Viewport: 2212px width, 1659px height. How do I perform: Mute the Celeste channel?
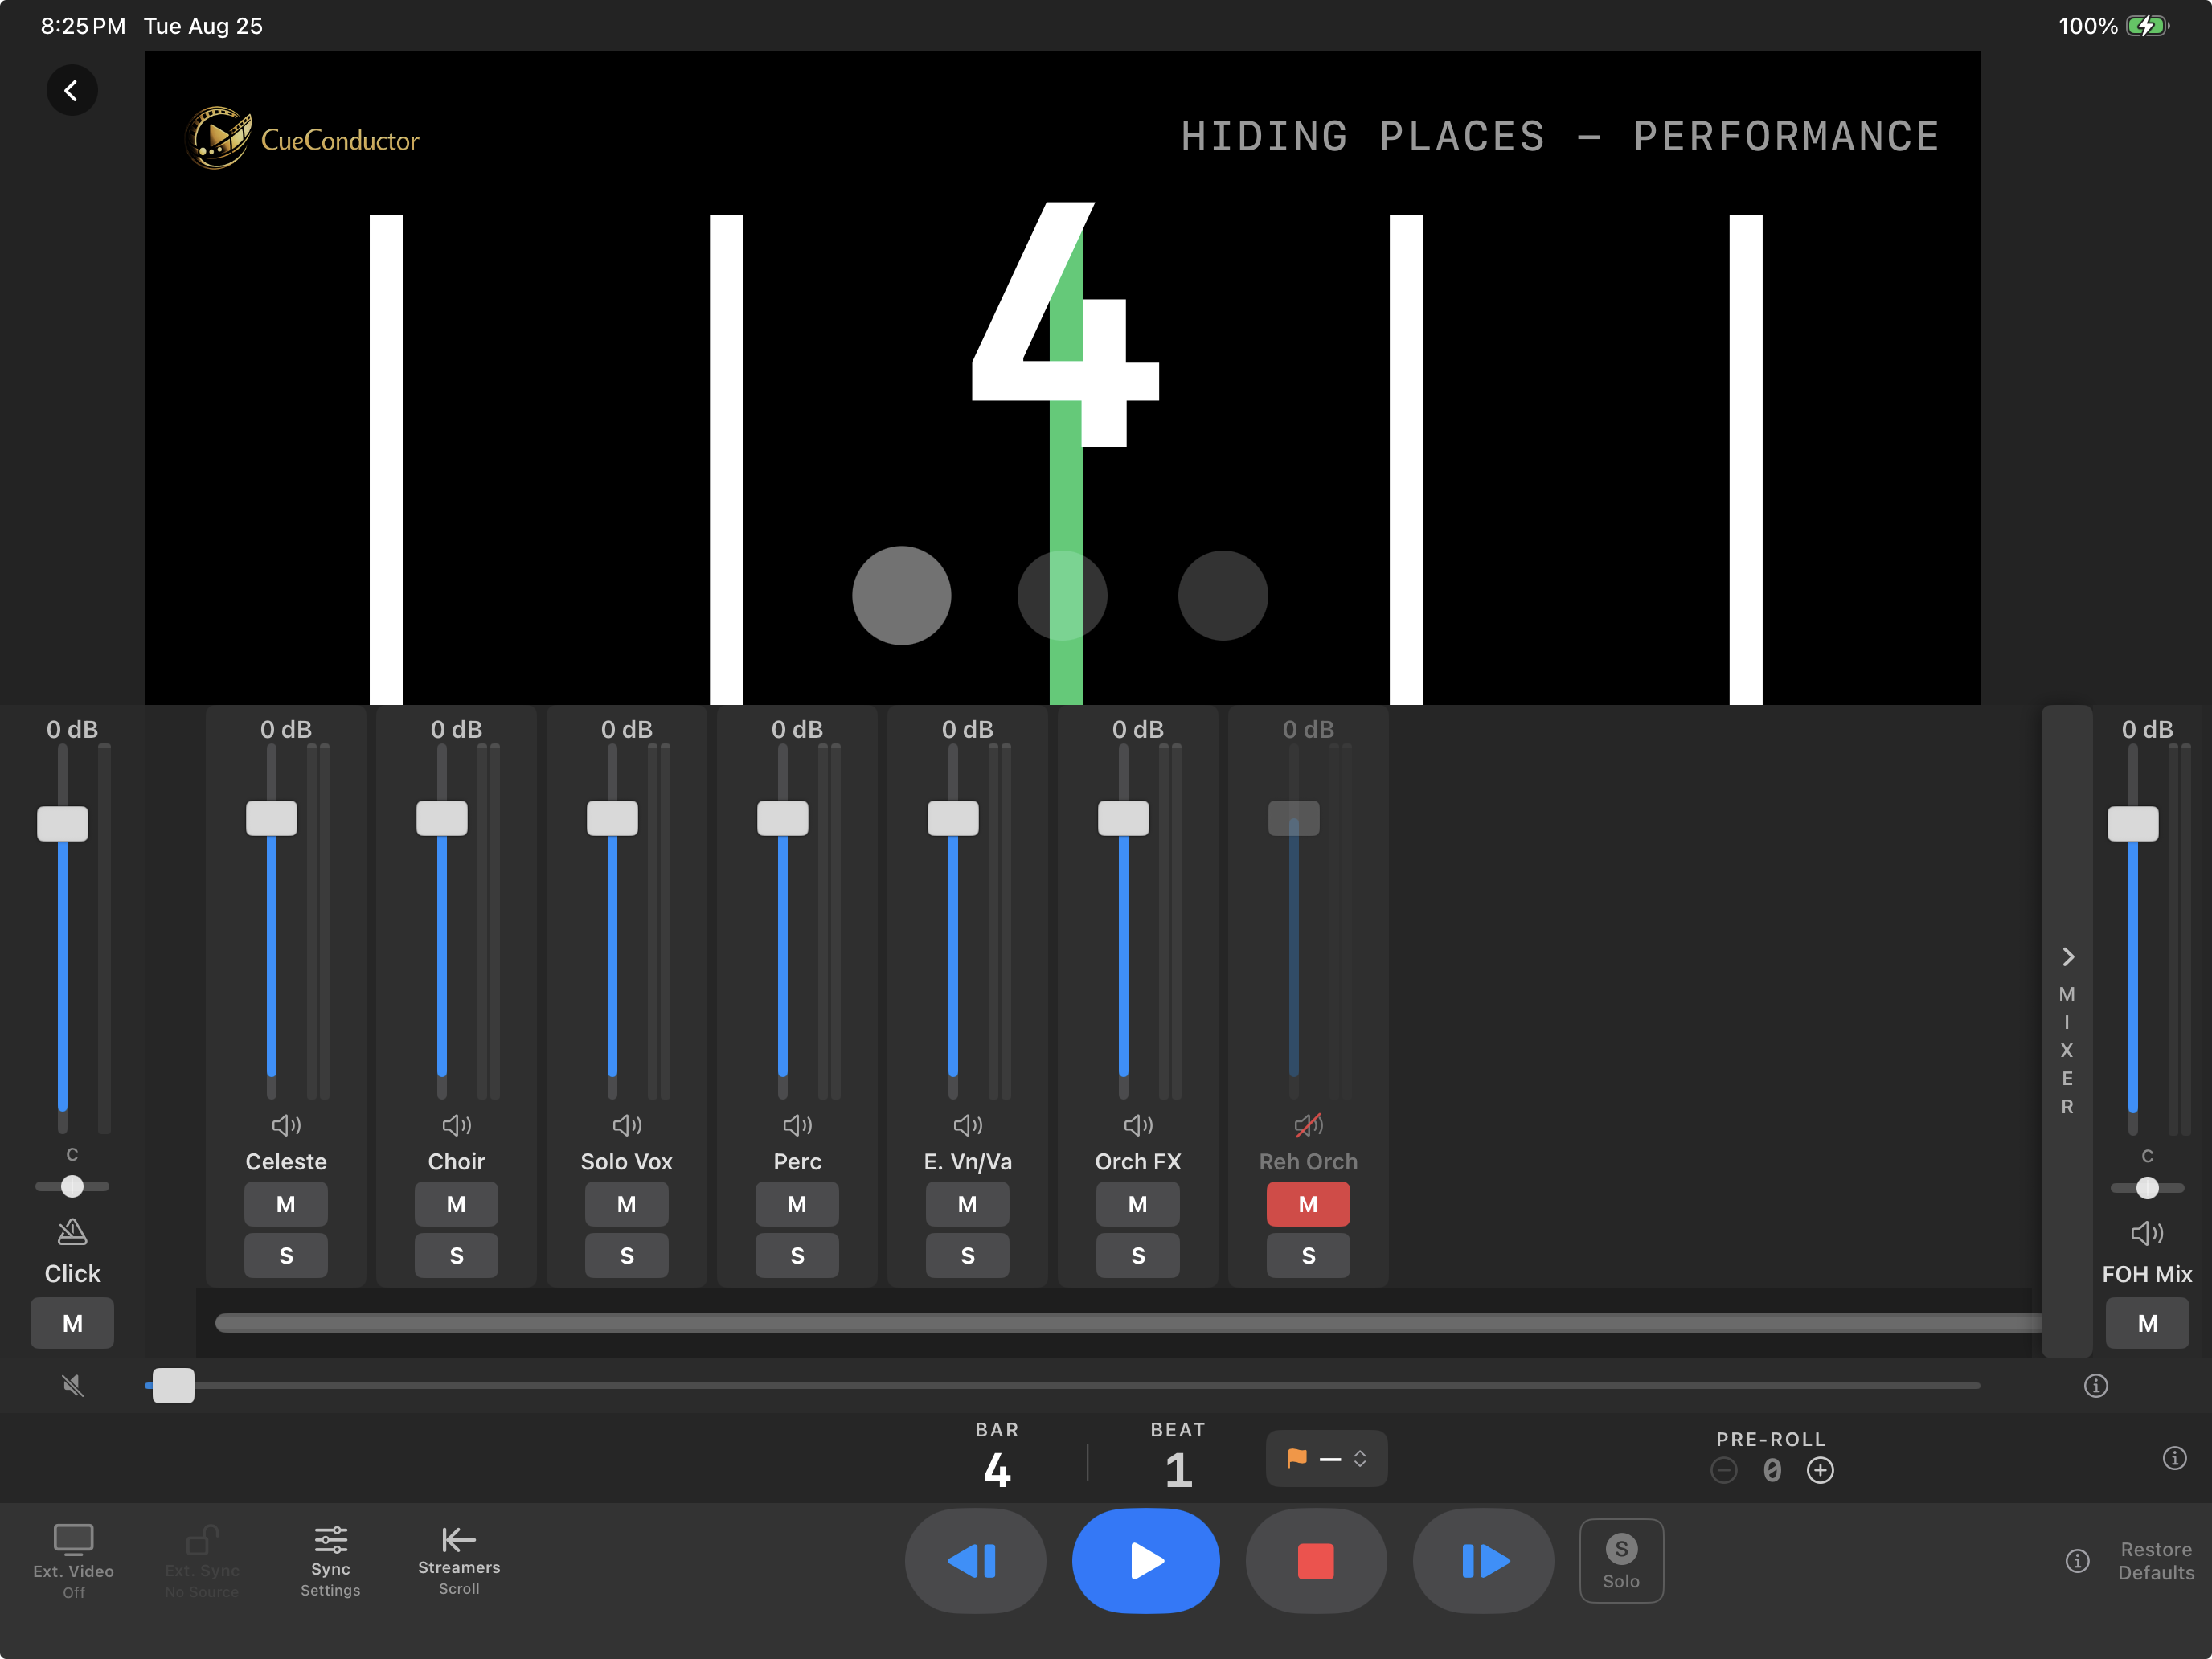(x=286, y=1204)
